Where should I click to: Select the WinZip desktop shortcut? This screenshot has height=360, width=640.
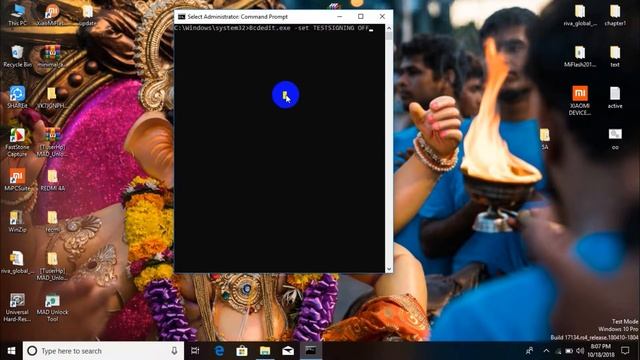(x=17, y=221)
